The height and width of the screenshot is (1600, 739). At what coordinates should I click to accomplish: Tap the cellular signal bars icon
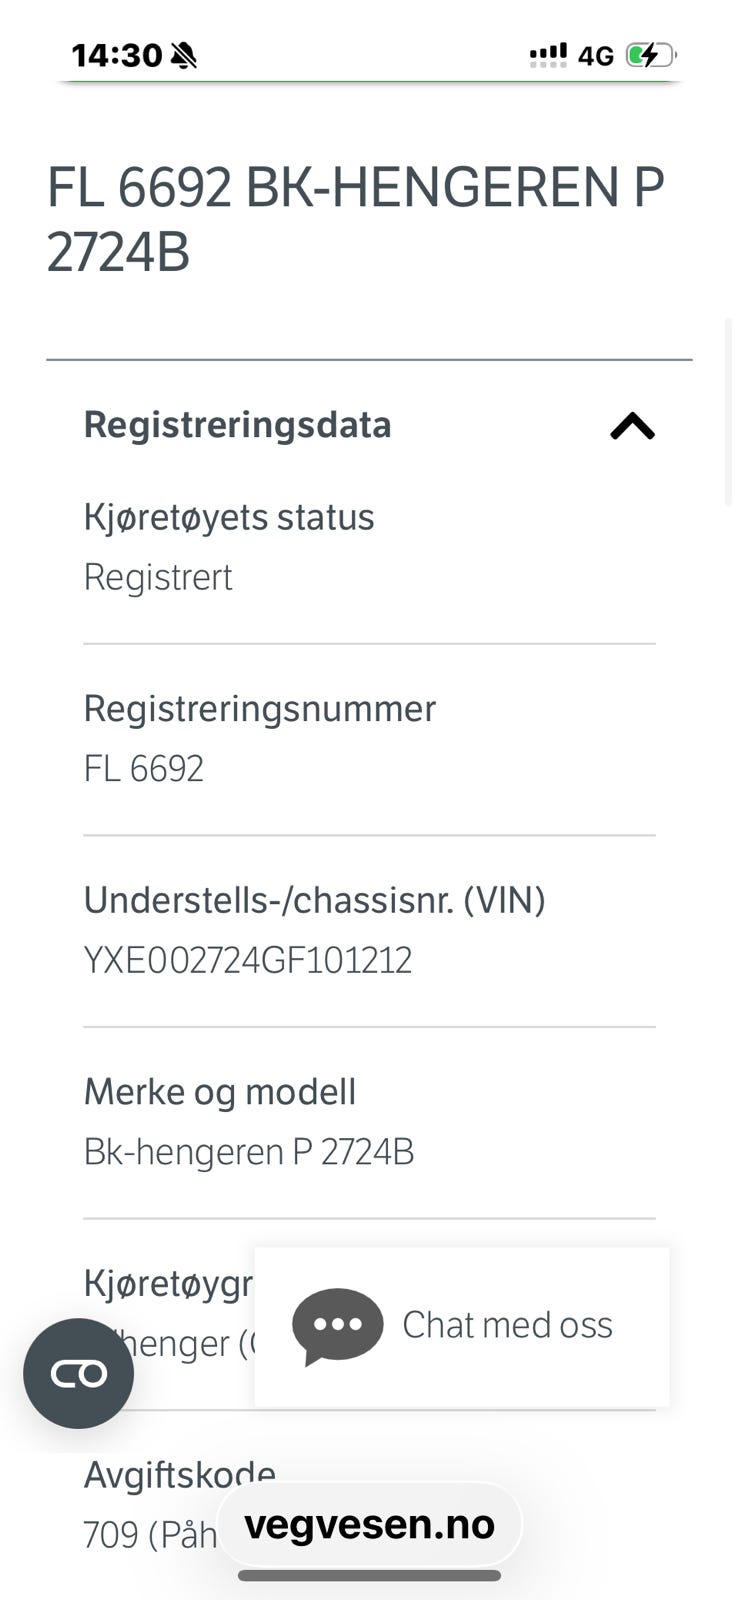(548, 55)
